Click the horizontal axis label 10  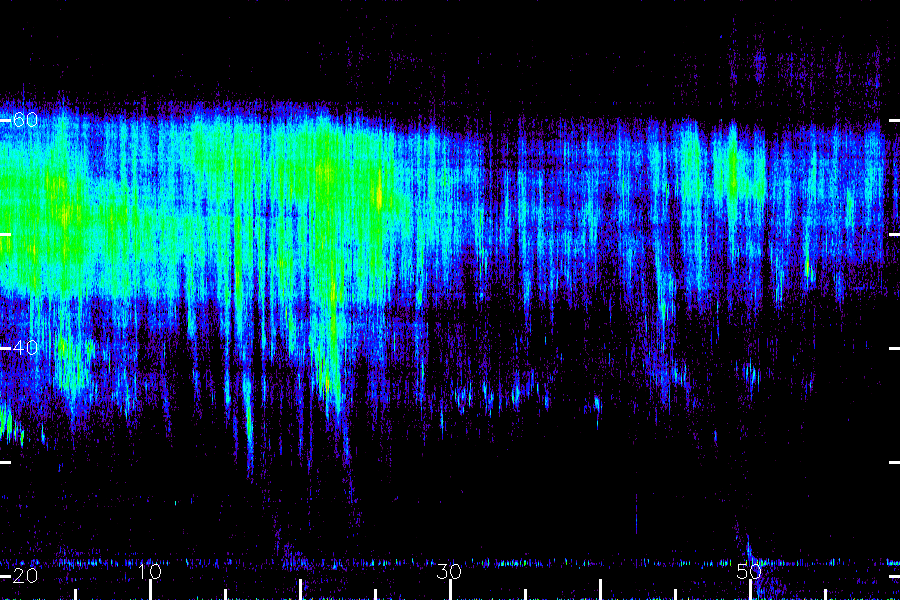tap(150, 571)
